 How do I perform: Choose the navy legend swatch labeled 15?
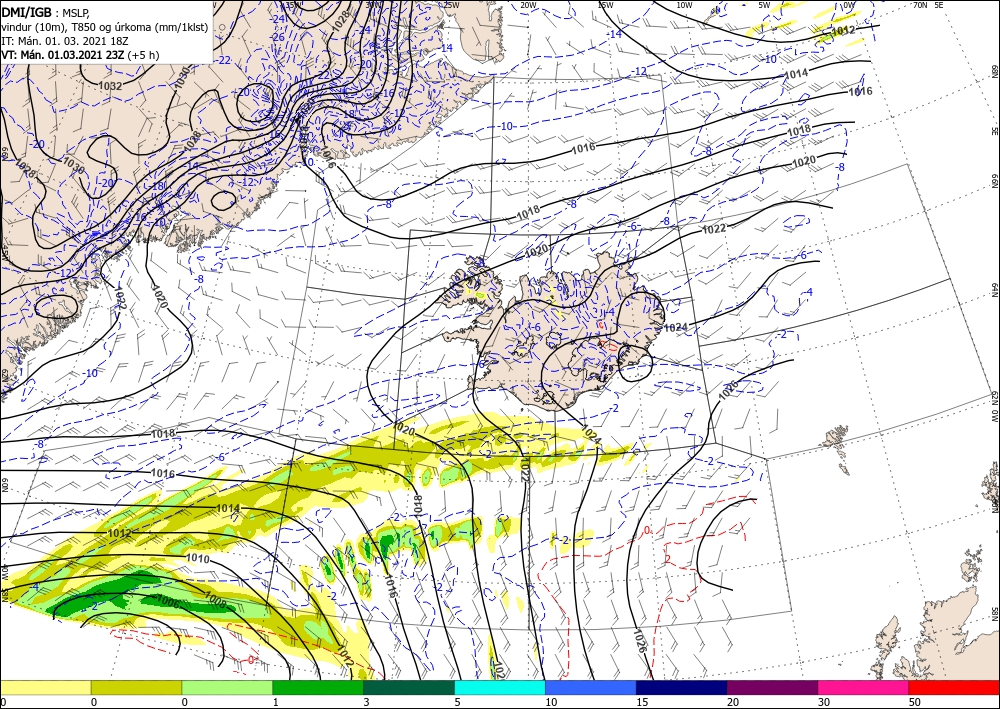(x=682, y=687)
